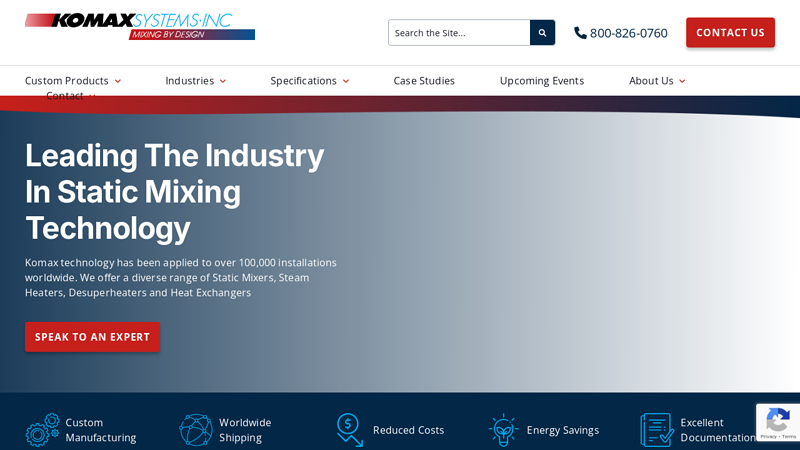Screen dimensions: 800x450
Task: Click the magnifier search button
Action: tap(542, 33)
